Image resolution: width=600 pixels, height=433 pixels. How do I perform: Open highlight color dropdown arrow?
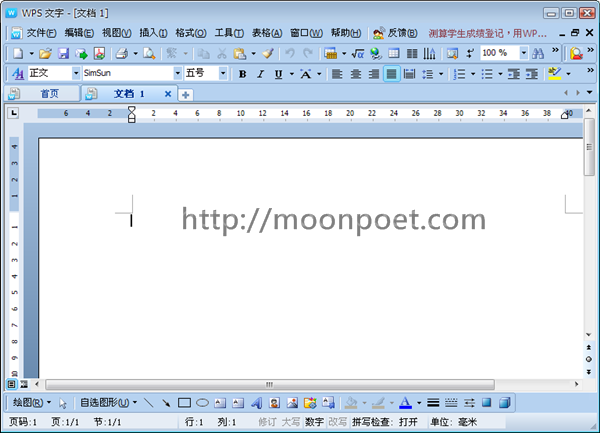[x=568, y=74]
